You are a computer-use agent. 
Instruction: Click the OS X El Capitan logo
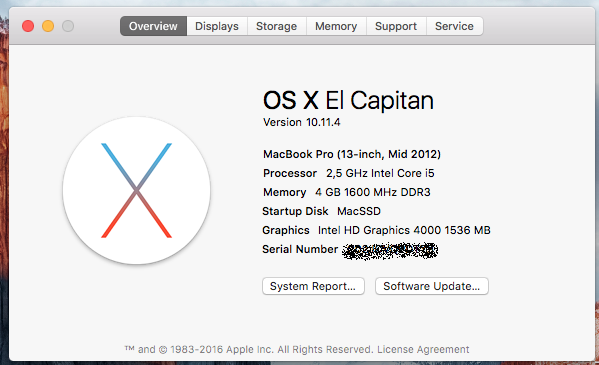(136, 190)
